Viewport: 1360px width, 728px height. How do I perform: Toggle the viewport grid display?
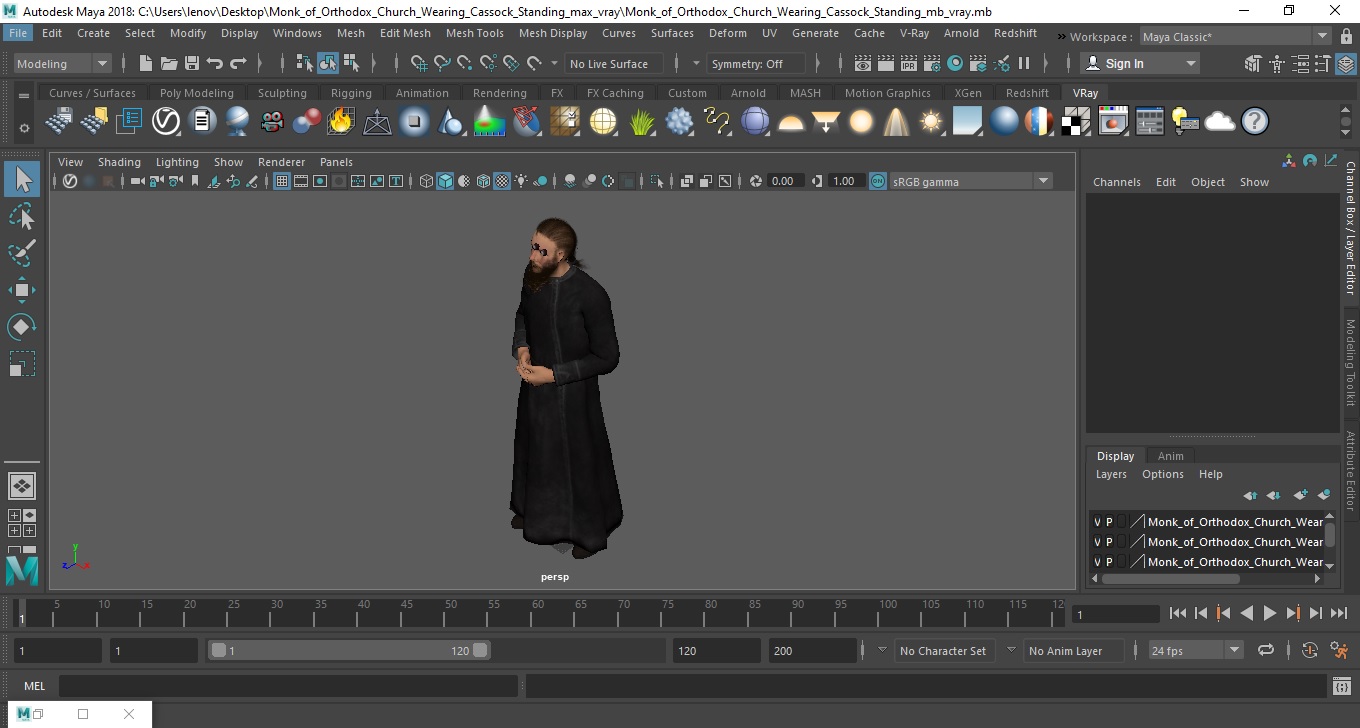(282, 181)
